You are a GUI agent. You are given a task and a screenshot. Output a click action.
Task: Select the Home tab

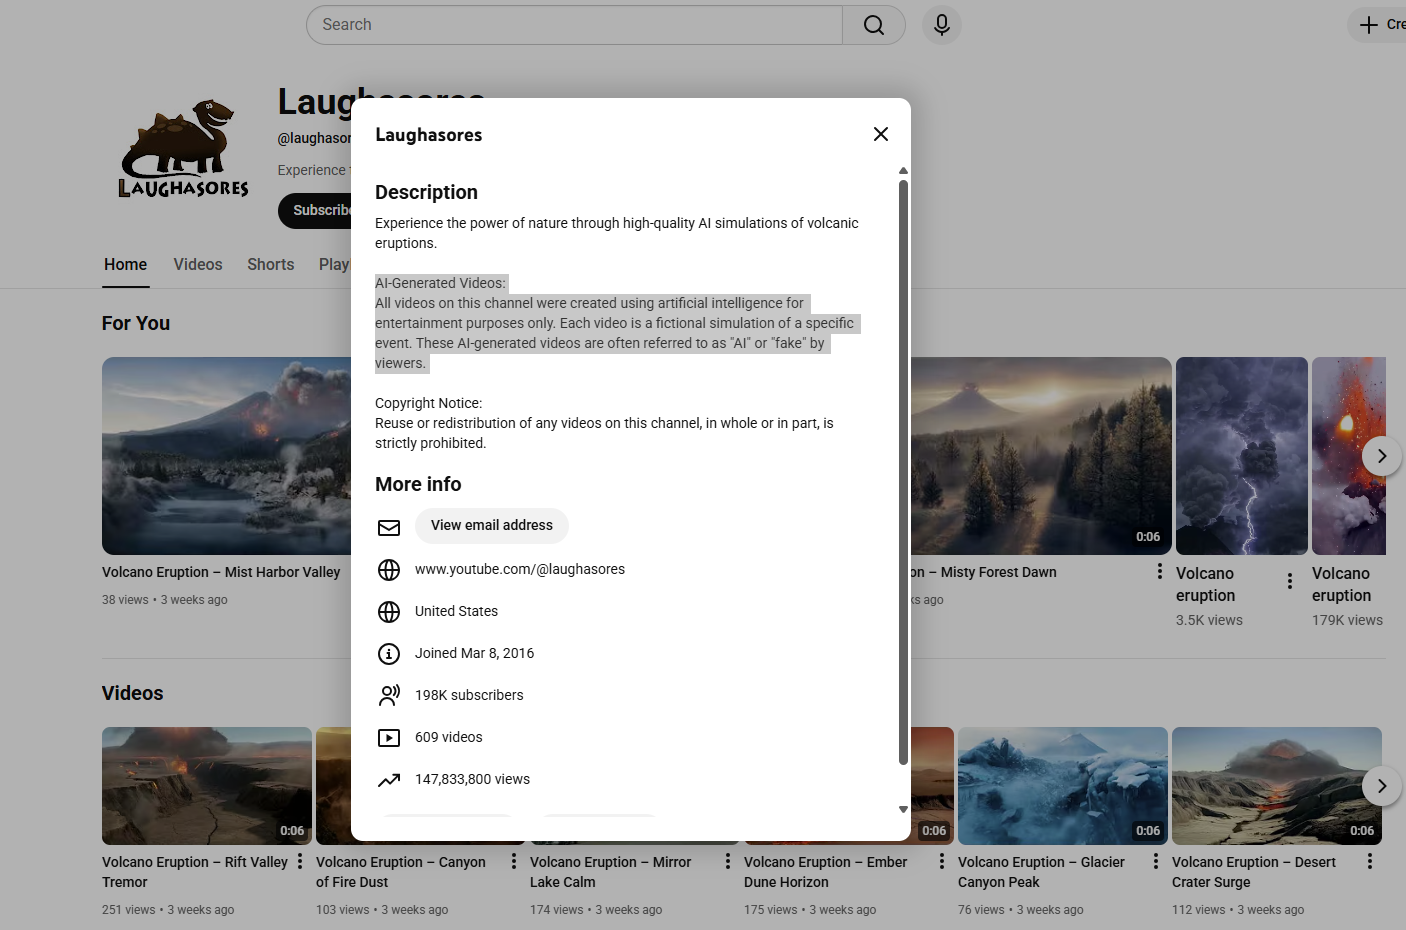pos(125,265)
